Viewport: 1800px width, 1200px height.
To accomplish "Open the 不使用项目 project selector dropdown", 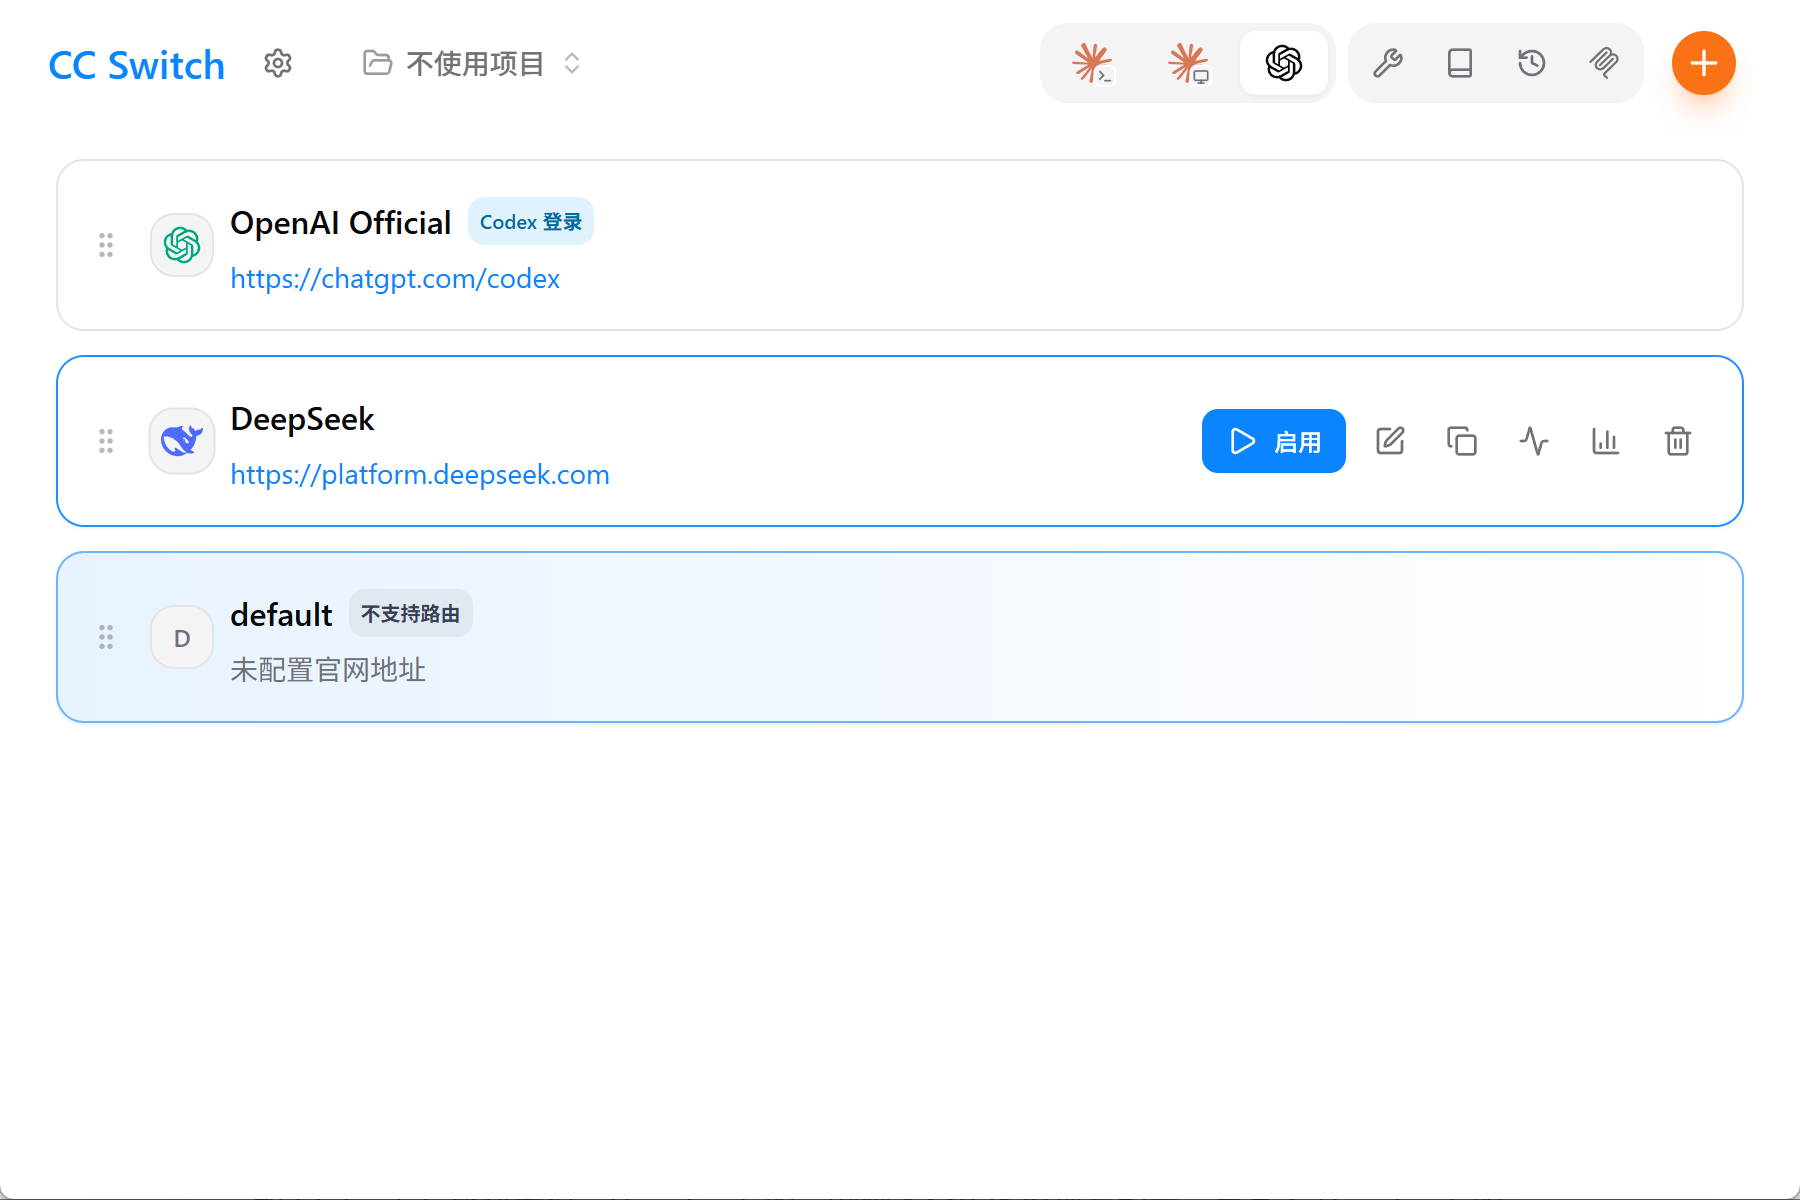I will [472, 63].
